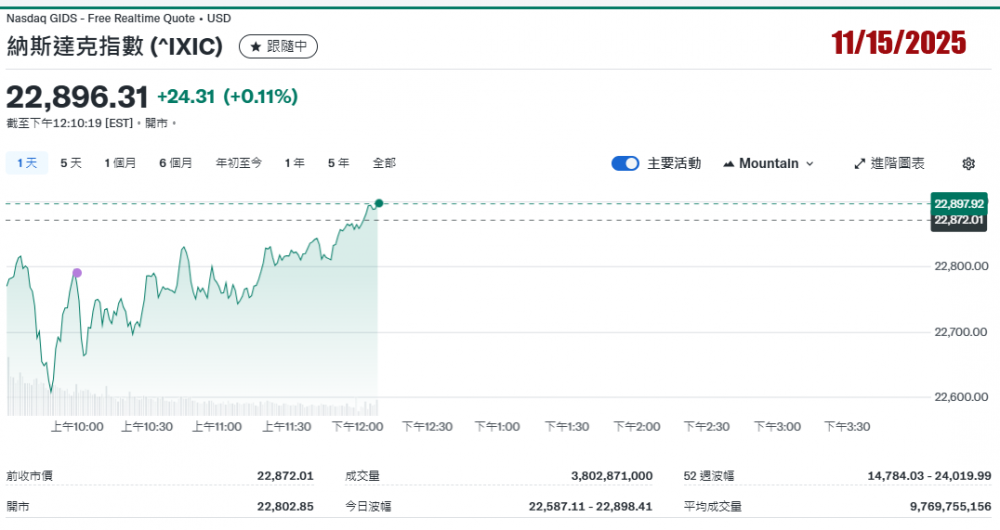1000x530 pixels.
Task: Expand the Mountain chart type dropdown
Action: (768, 164)
